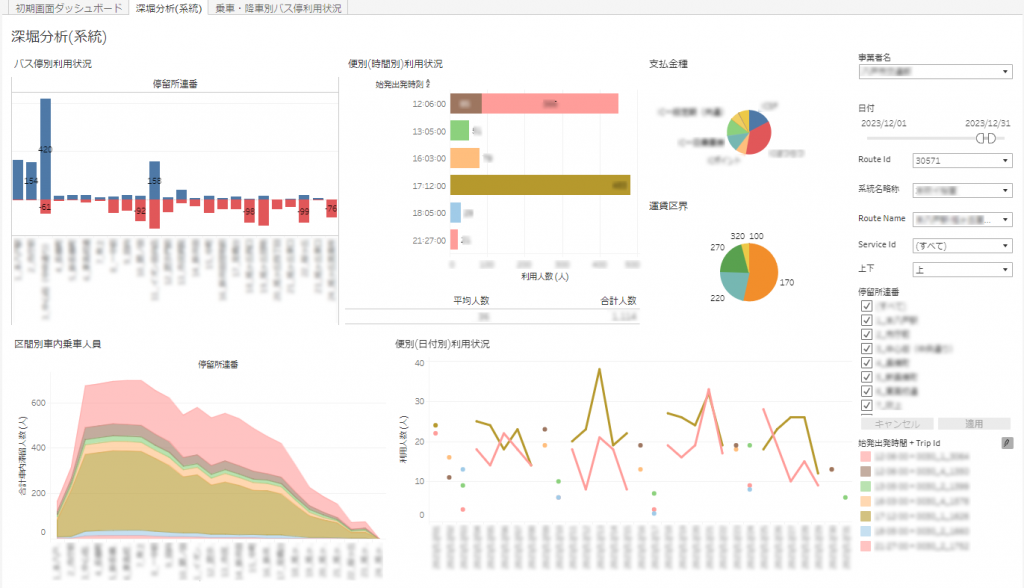Uncheck the 停留所連番 checkbox starting with 5_
Viewport: 1024px width, 588px height.
(867, 377)
